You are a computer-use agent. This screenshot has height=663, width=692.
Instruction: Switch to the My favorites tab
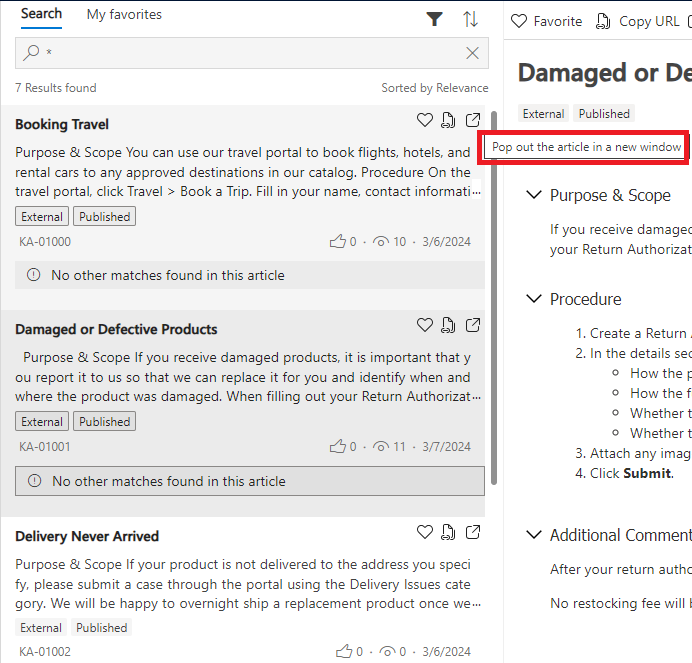pos(124,15)
